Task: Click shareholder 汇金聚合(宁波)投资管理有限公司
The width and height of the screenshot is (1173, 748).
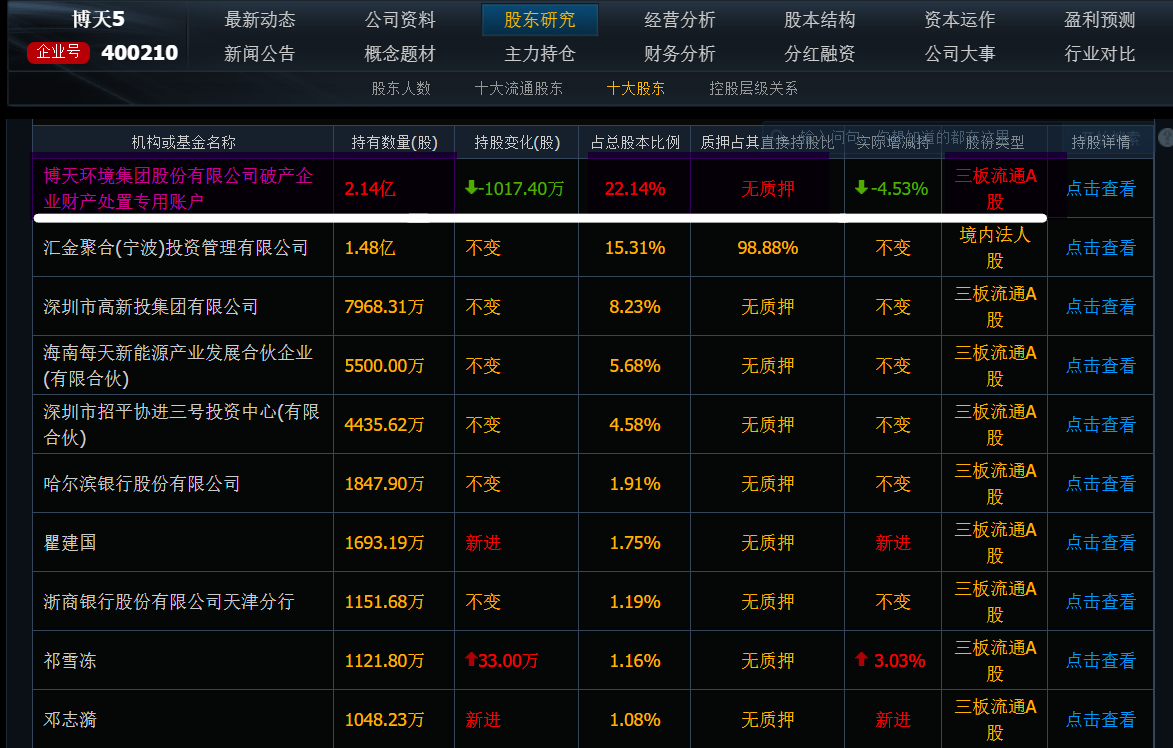Action: pos(176,248)
